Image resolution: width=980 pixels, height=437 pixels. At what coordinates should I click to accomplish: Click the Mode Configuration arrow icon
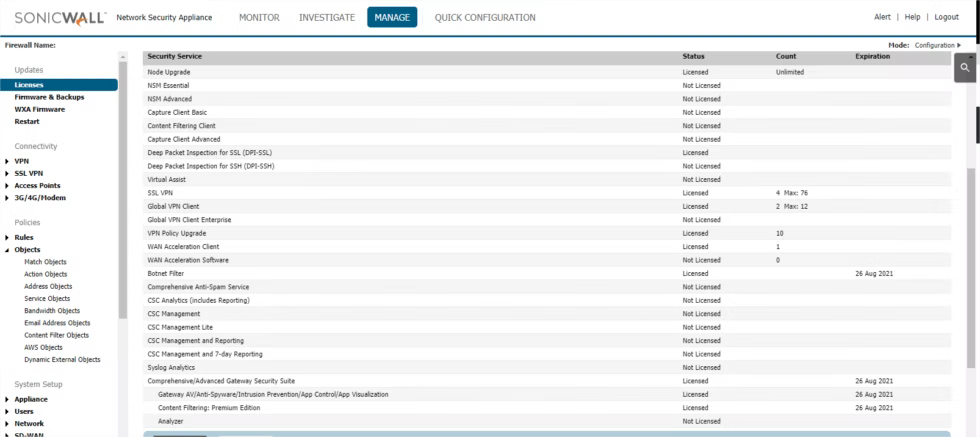(x=959, y=46)
